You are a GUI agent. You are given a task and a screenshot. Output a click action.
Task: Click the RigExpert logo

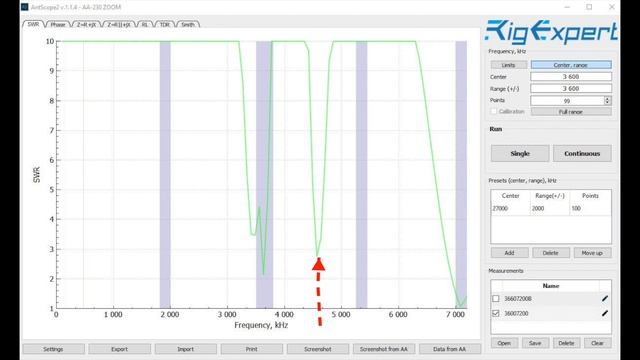point(551,32)
